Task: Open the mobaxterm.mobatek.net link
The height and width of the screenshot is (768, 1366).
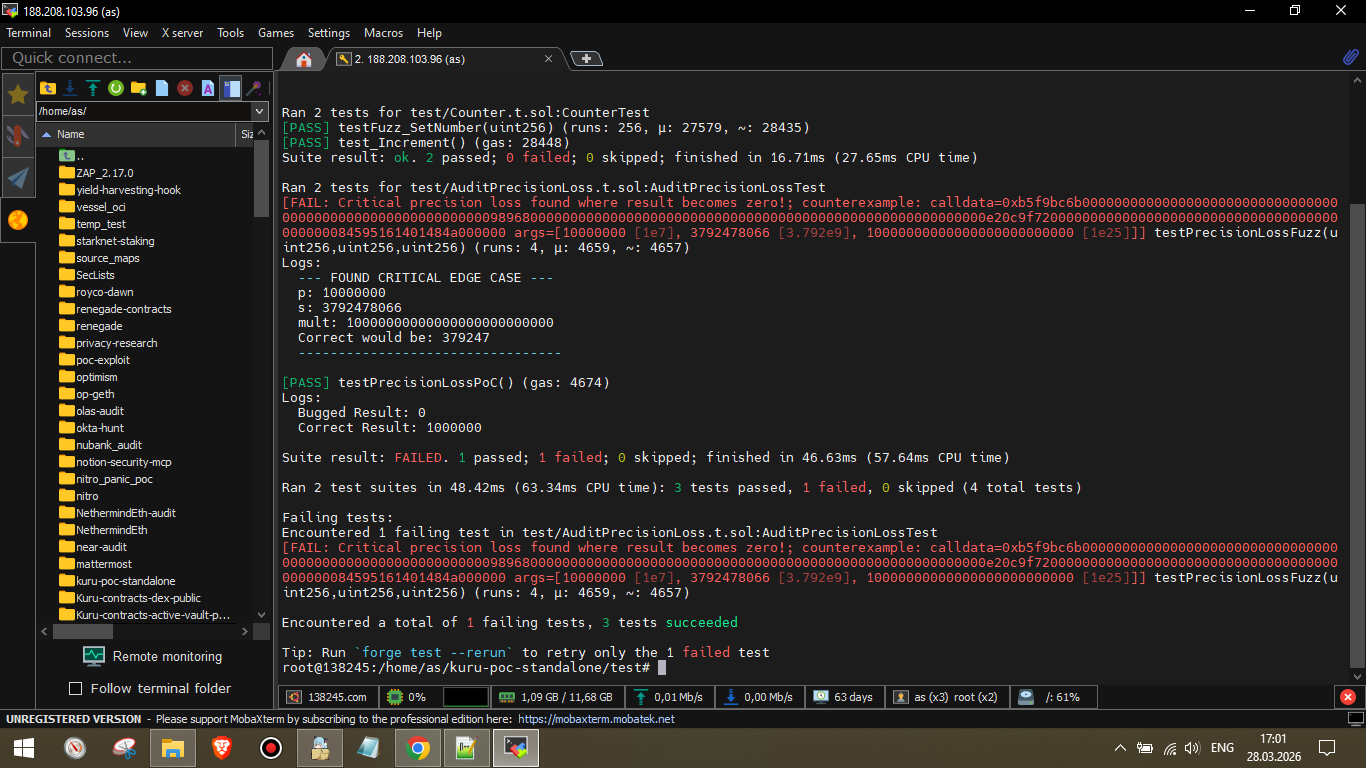Action: pyautogui.click(x=597, y=719)
